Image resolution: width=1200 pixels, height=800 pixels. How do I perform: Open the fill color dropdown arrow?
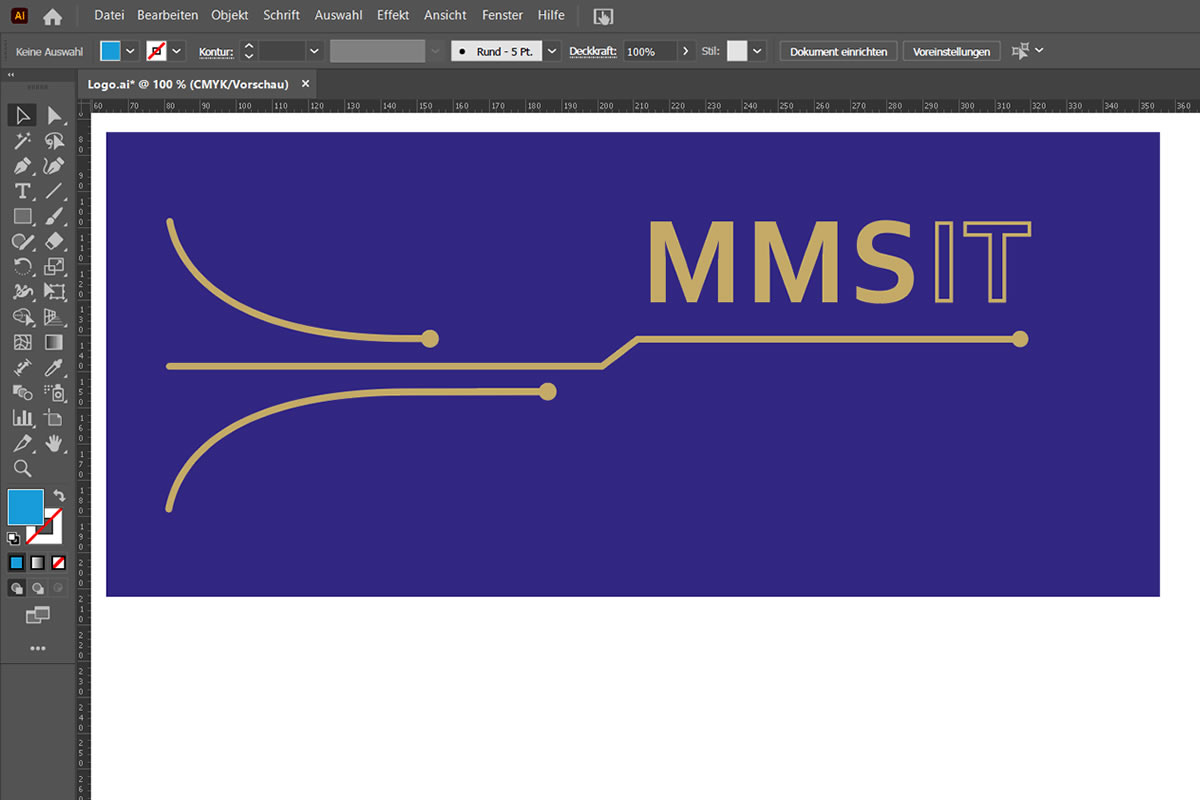[x=131, y=51]
